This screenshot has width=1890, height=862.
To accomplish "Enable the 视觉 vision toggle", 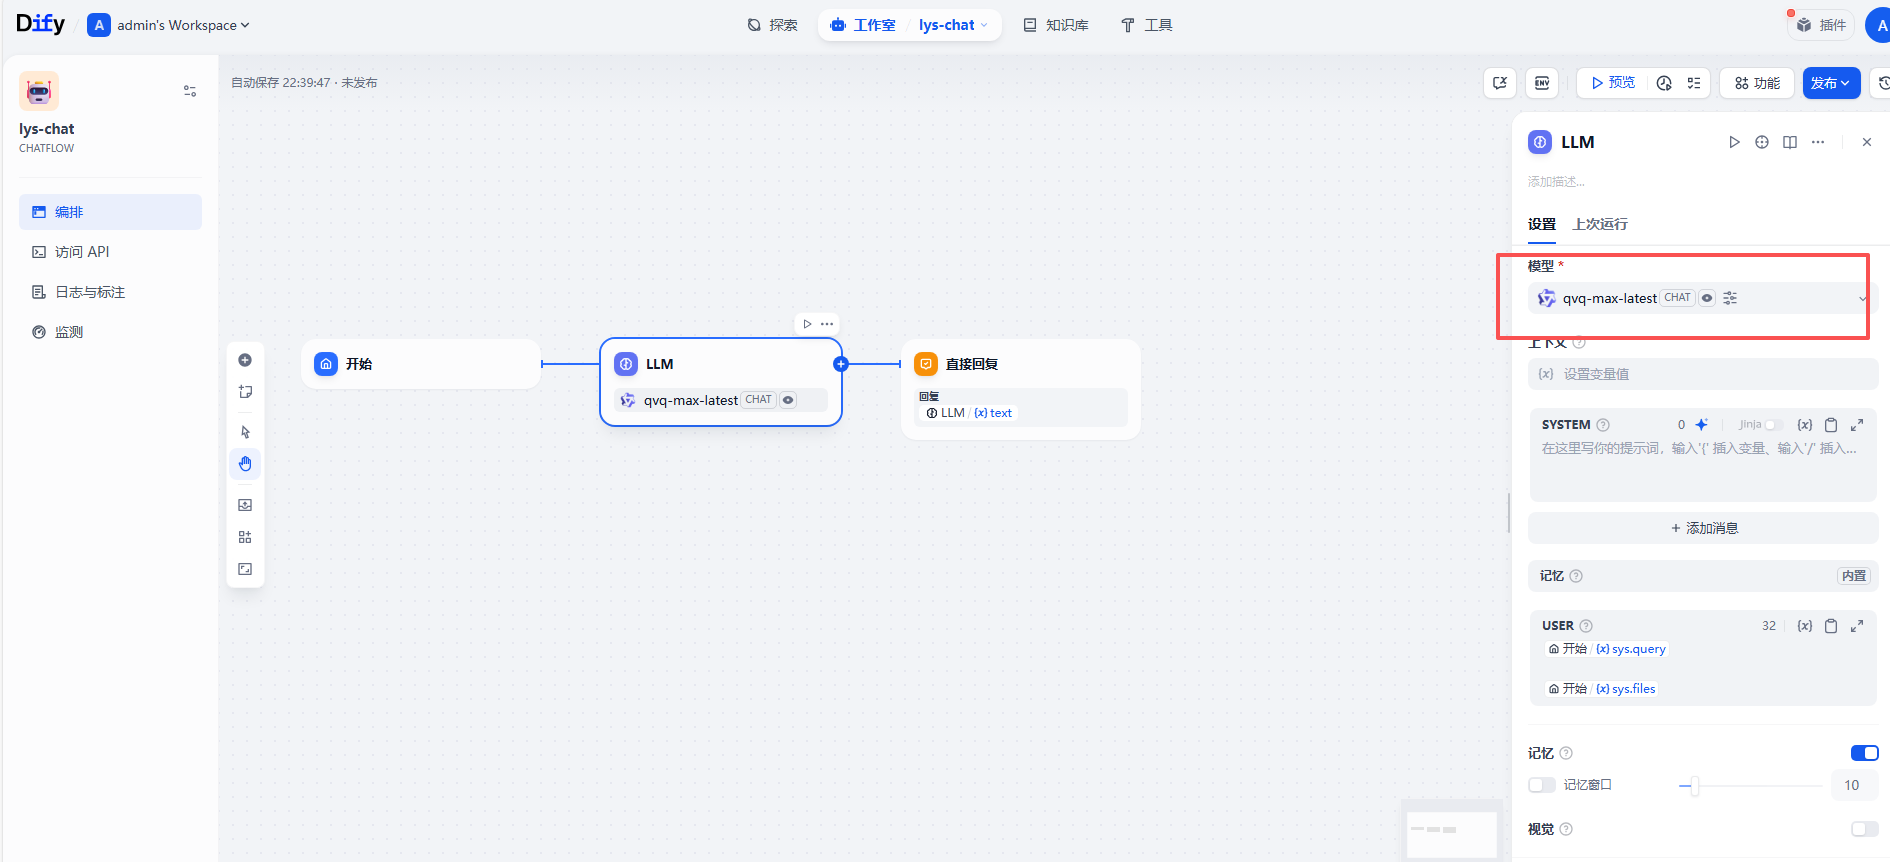I will pyautogui.click(x=1865, y=829).
